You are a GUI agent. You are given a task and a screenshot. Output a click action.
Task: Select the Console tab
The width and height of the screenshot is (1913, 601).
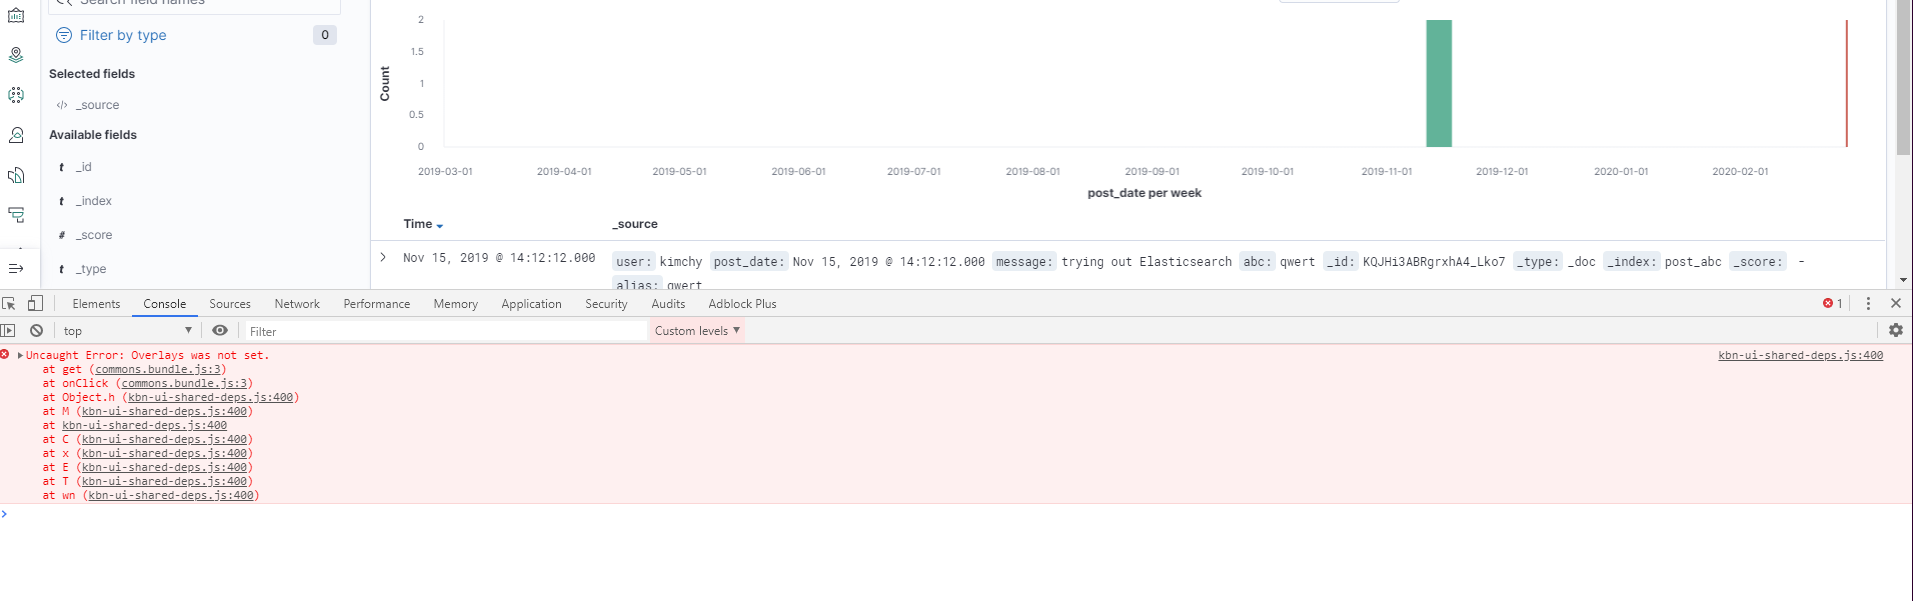[164, 304]
